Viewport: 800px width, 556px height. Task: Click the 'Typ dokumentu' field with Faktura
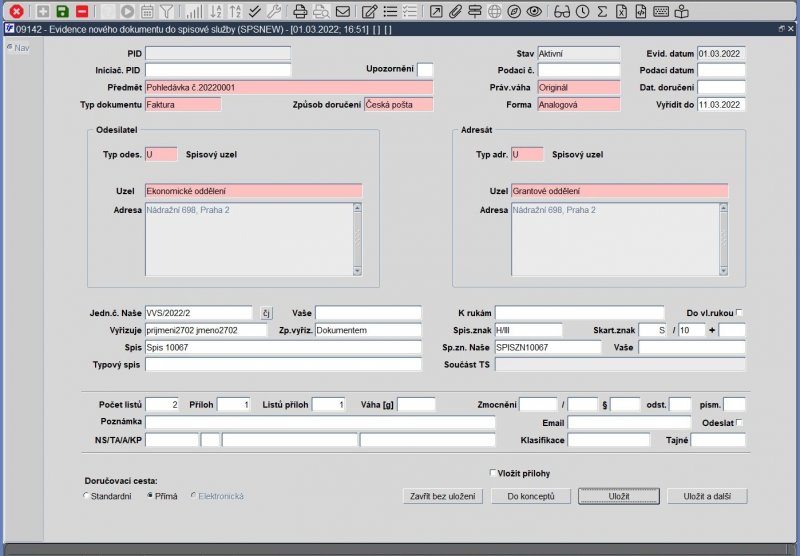click(x=183, y=104)
